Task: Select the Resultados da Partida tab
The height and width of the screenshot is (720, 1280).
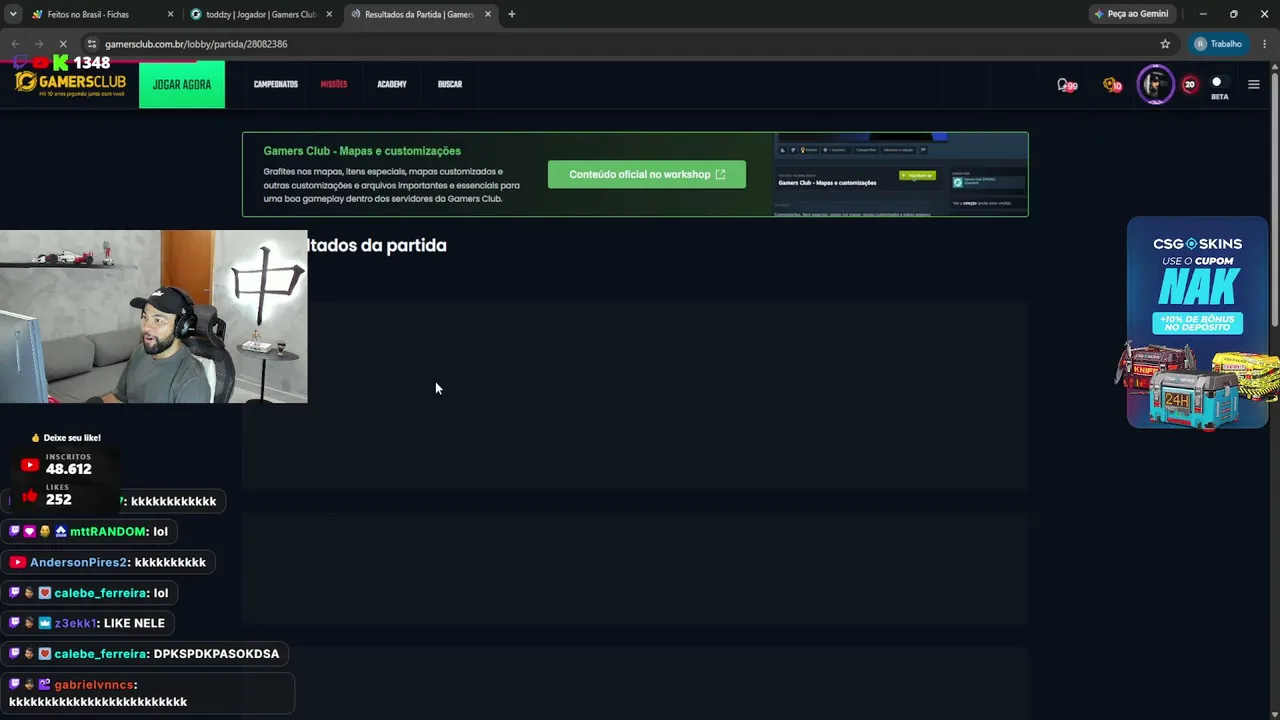Action: 419,14
